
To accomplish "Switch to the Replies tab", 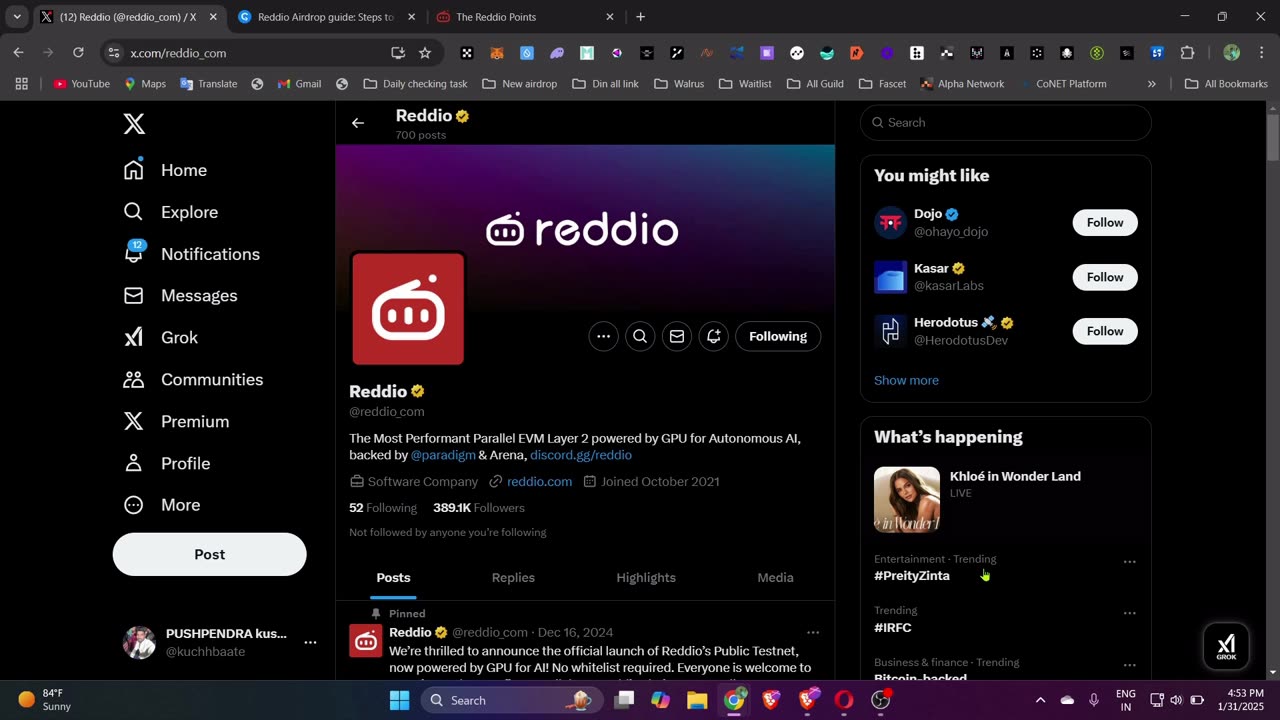I will (513, 578).
